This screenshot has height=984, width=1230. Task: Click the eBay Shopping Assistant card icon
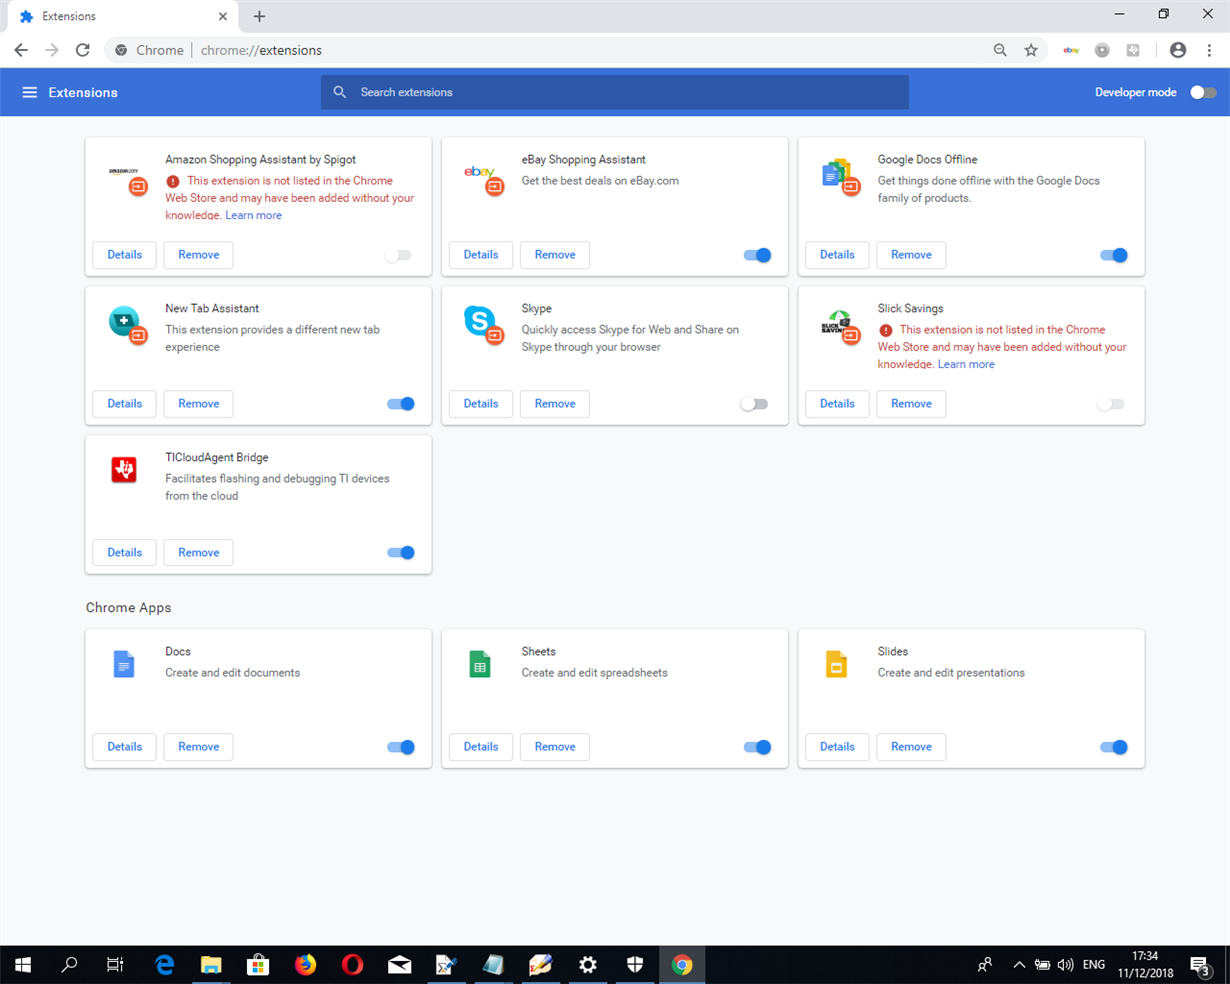point(483,178)
